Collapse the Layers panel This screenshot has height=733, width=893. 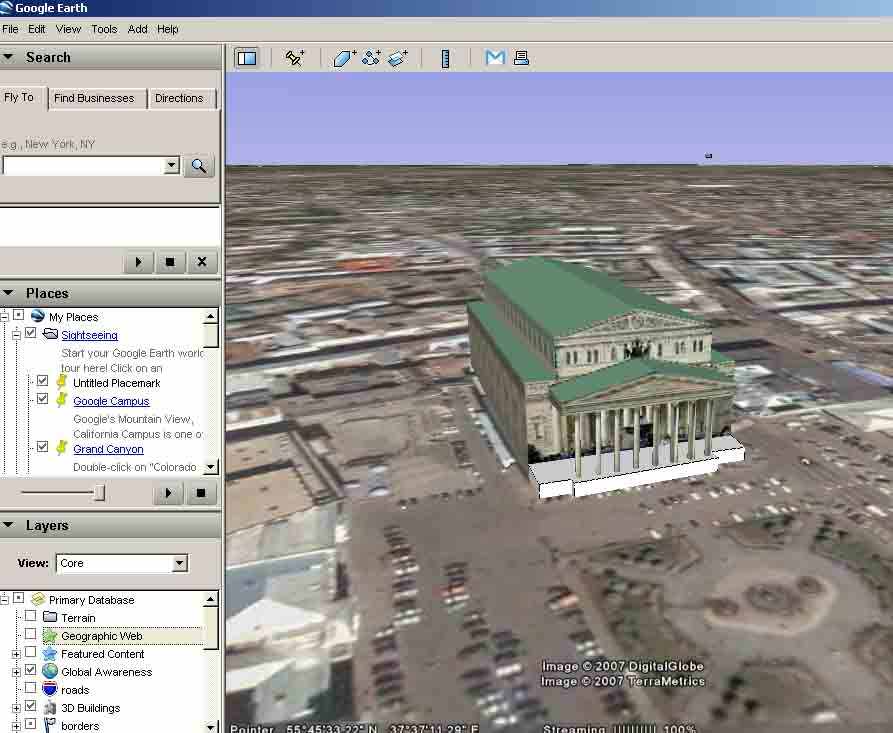pos(9,525)
